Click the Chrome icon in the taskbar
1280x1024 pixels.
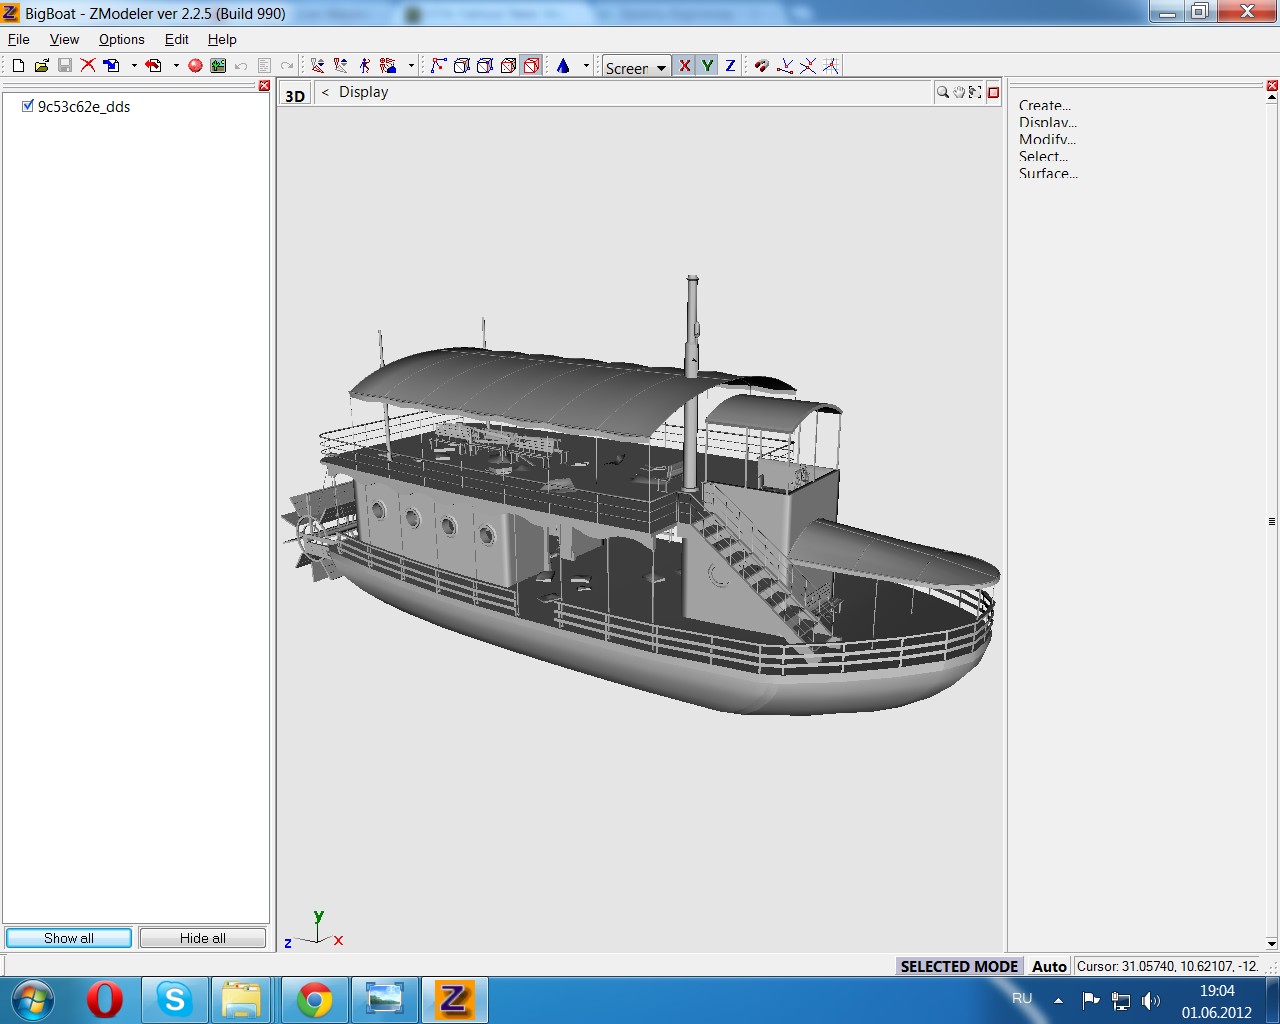click(x=314, y=999)
